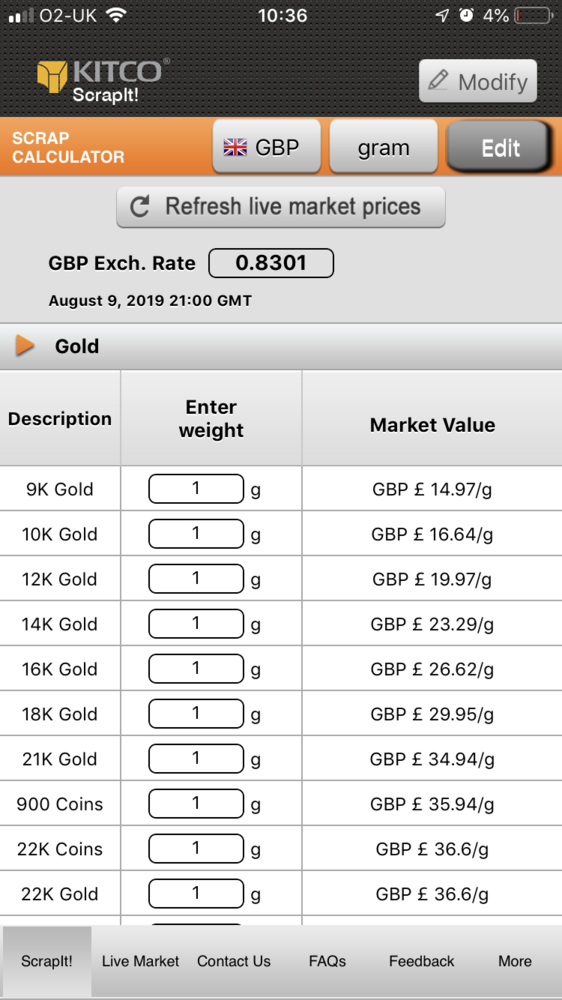
Task: Tap the alarm clock status icon
Action: point(467,15)
